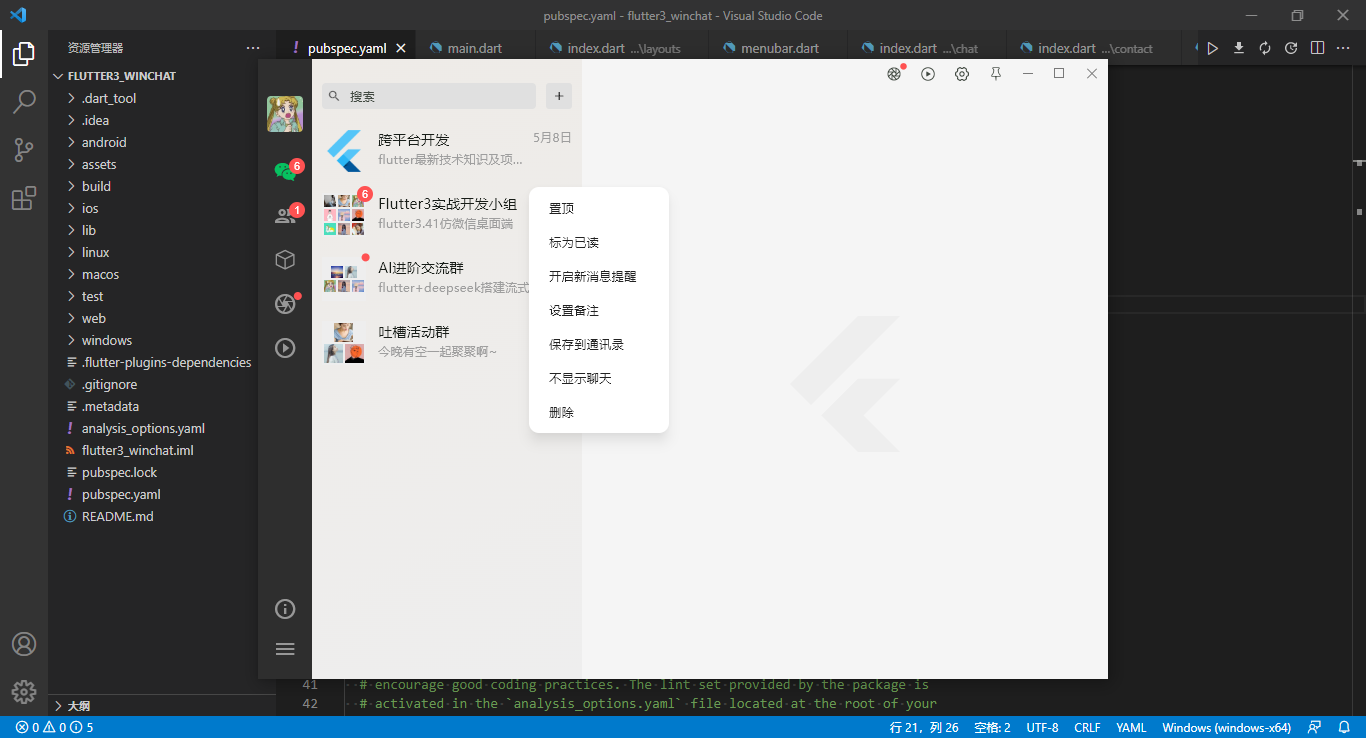The width and height of the screenshot is (1366, 738).
Task: Open the Accounts icon in activity bar
Action: [x=24, y=644]
